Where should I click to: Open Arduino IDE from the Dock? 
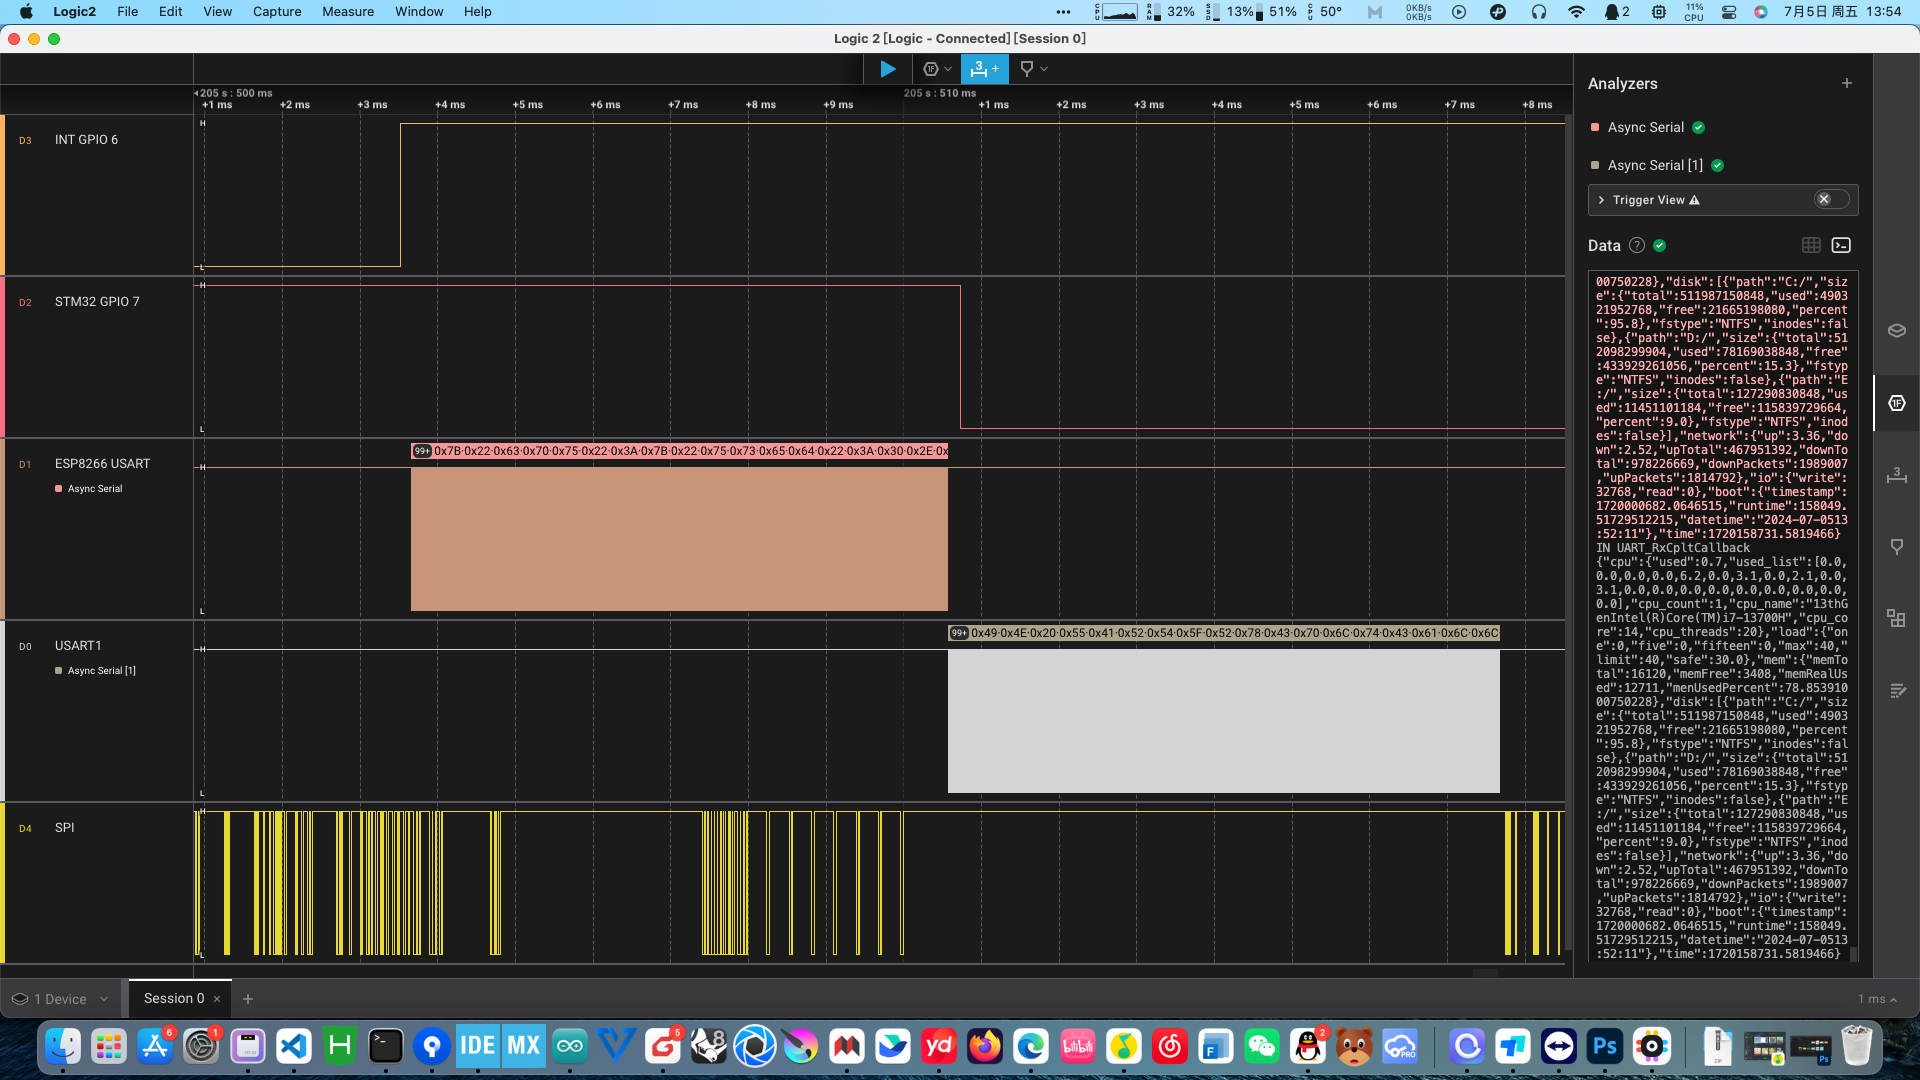(x=570, y=1047)
